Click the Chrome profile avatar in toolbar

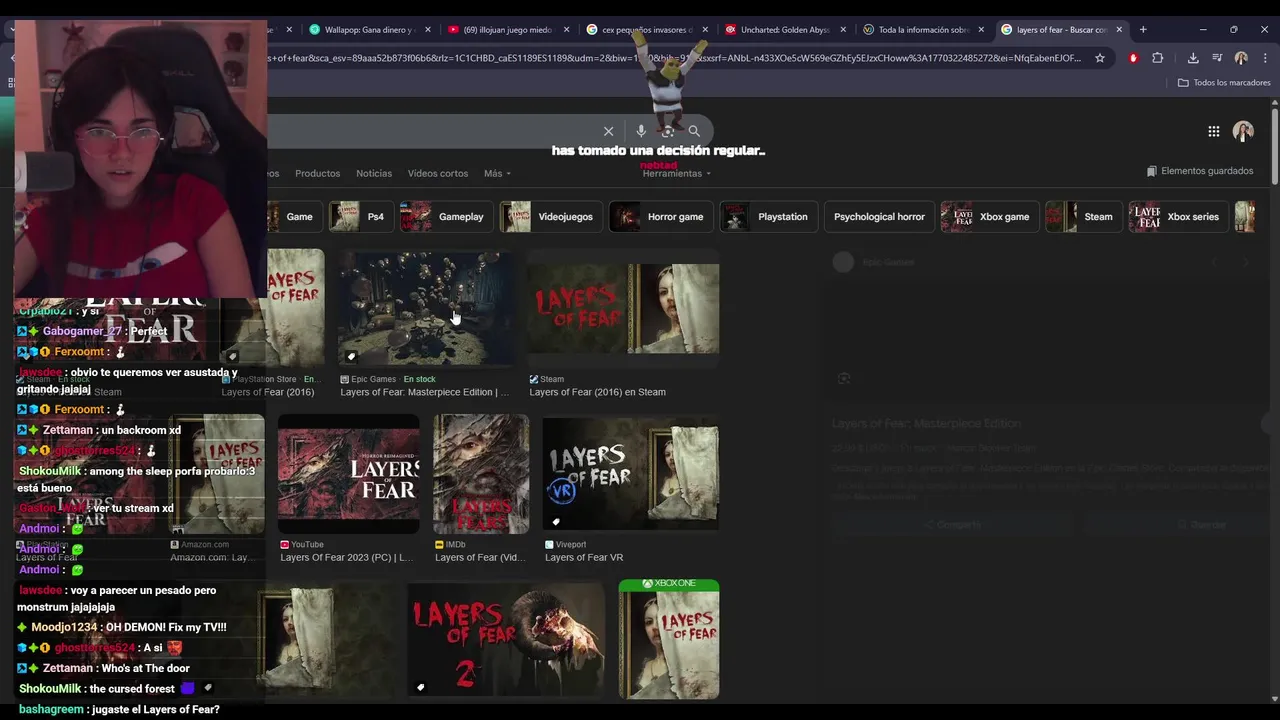[1241, 58]
